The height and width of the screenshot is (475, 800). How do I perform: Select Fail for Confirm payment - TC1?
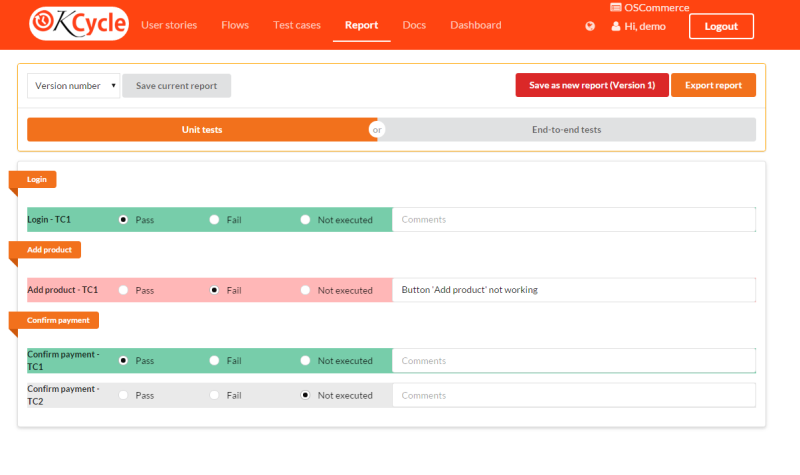[214, 360]
